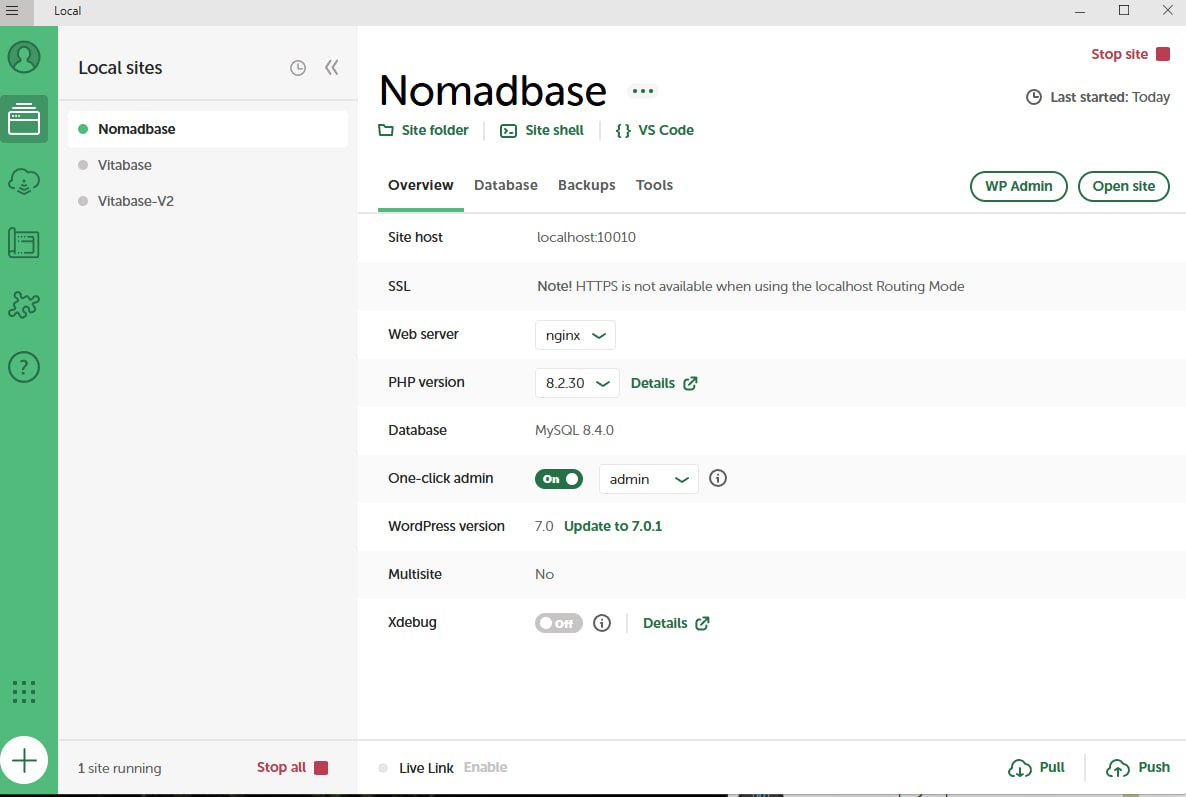This screenshot has height=797, width=1186.
Task: Open the account avatar icon in sidebar
Action: tap(23, 57)
